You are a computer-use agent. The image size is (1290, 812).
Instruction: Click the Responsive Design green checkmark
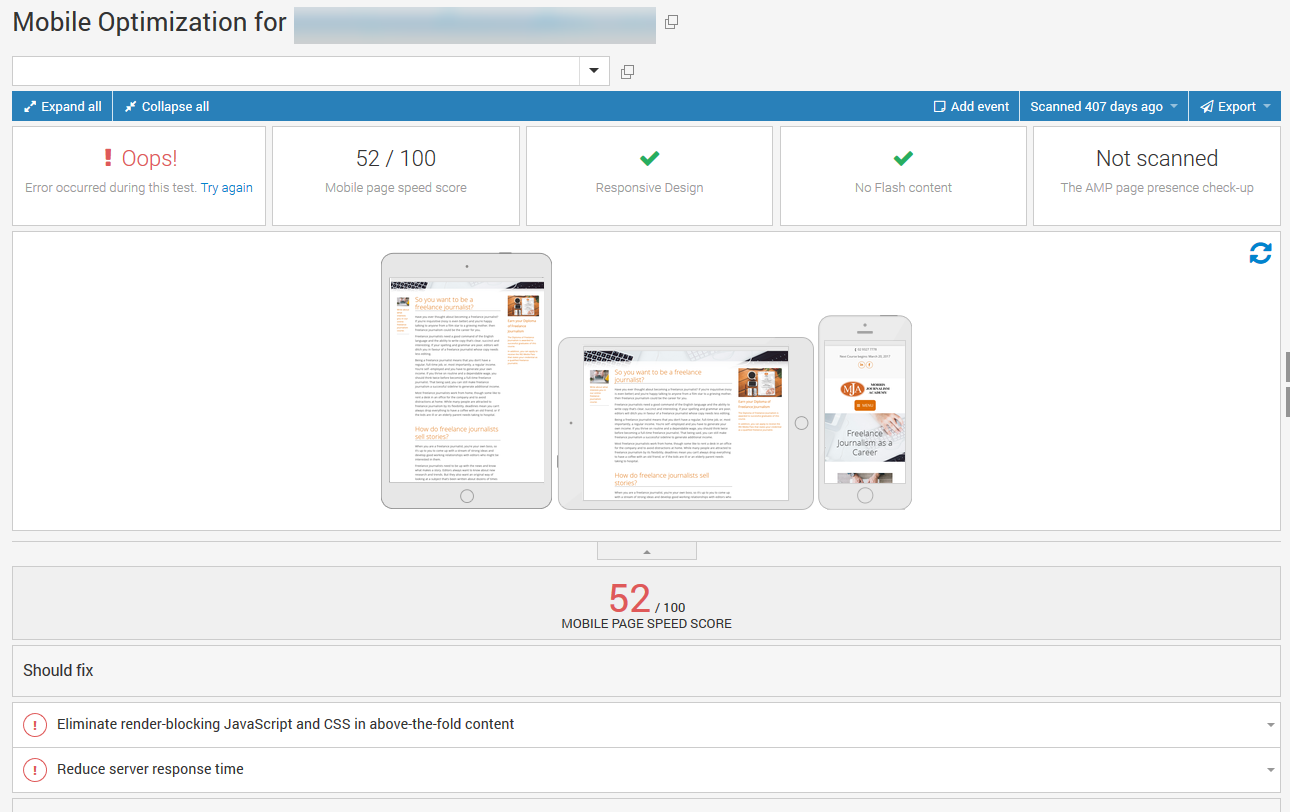pyautogui.click(x=649, y=158)
